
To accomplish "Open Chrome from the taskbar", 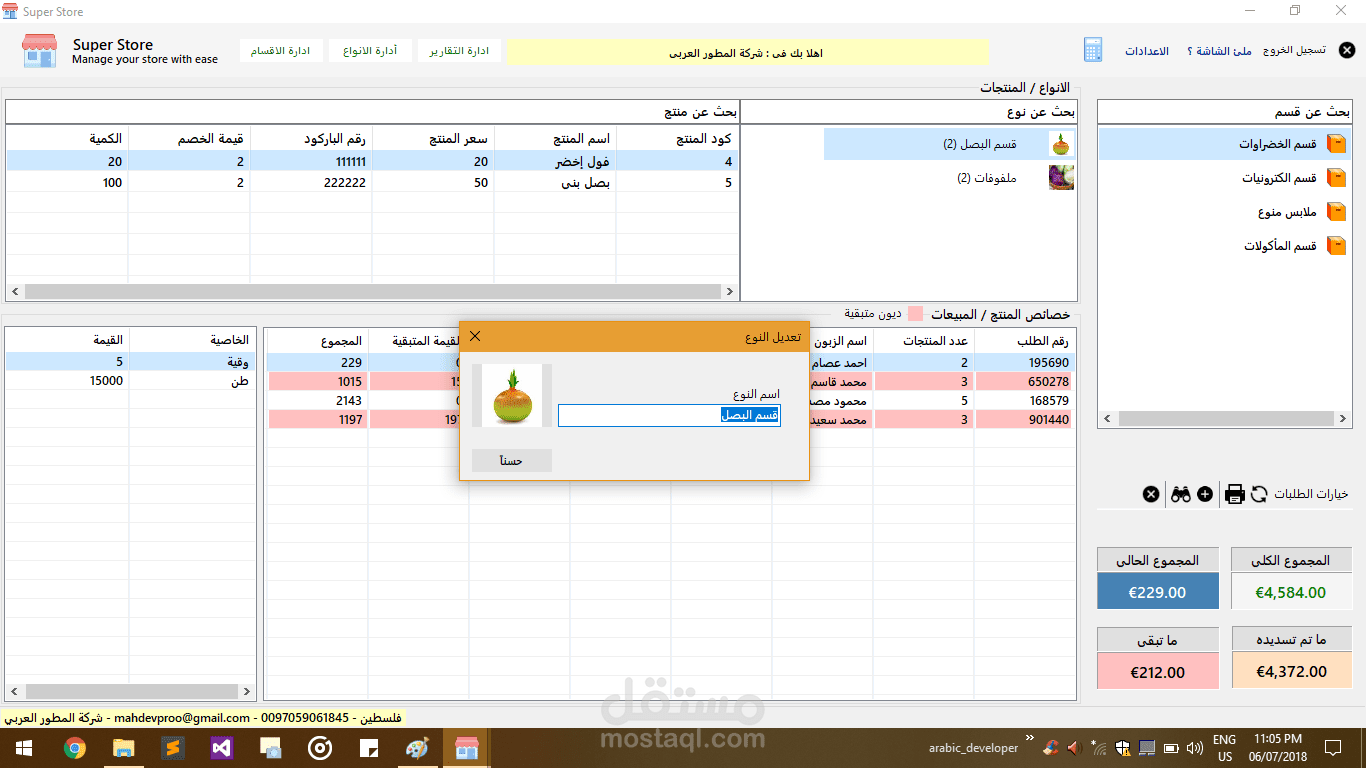I will 74,748.
